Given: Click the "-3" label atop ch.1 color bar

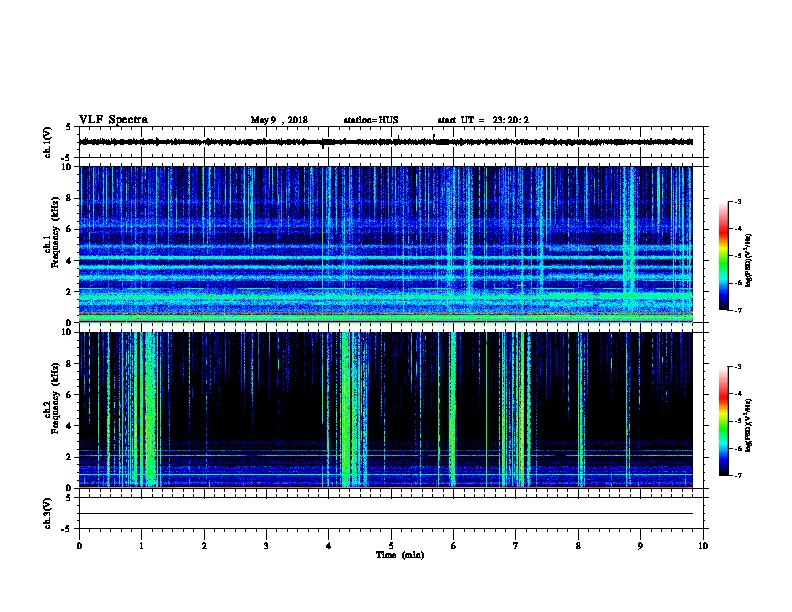Looking at the screenshot, I should click(738, 201).
